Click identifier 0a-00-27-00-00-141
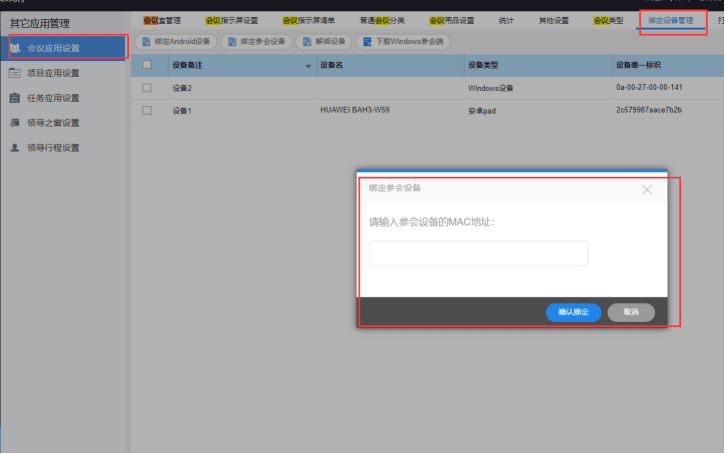This screenshot has width=725, height=454. pos(649,87)
